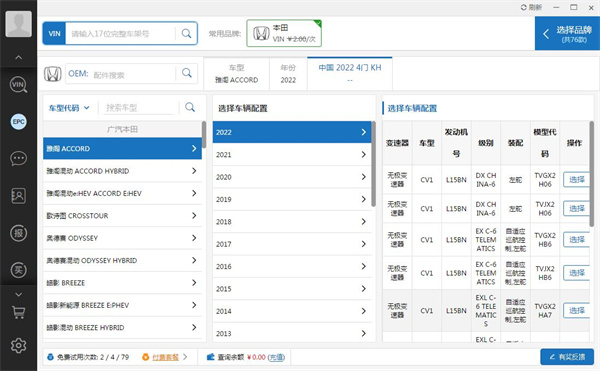
Task: Click the Honda brand shortcut card
Action: [x=284, y=34]
